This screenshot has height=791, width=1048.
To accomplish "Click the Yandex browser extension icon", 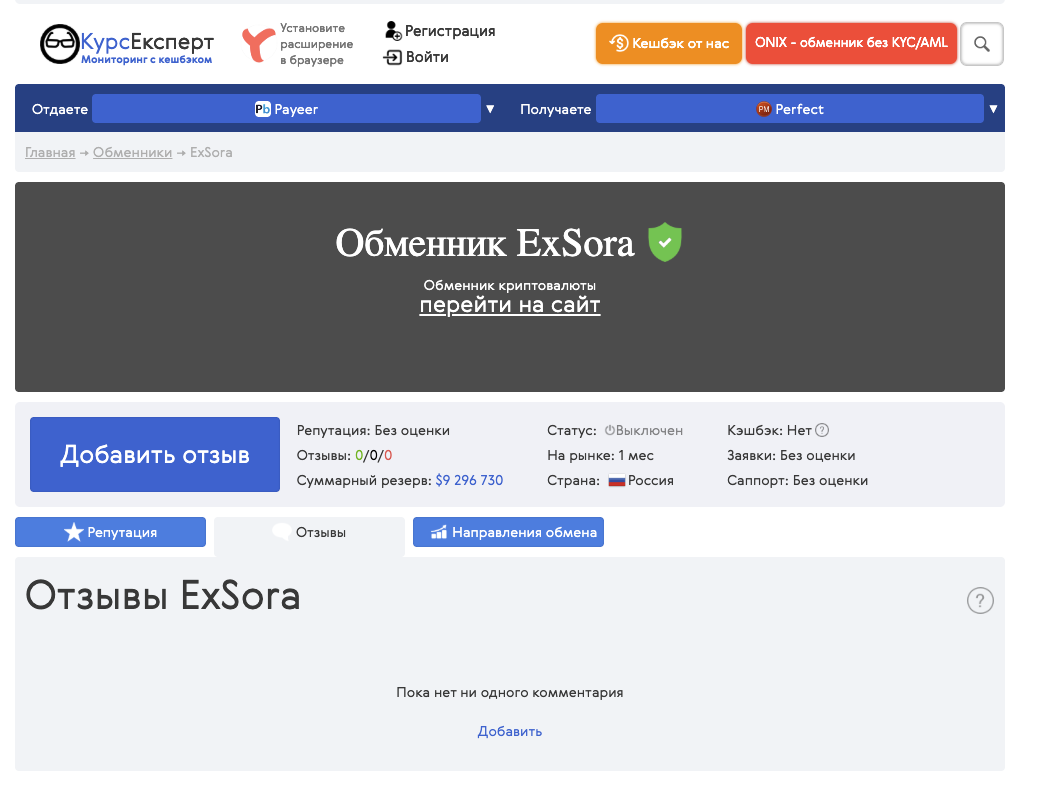I will point(258,45).
